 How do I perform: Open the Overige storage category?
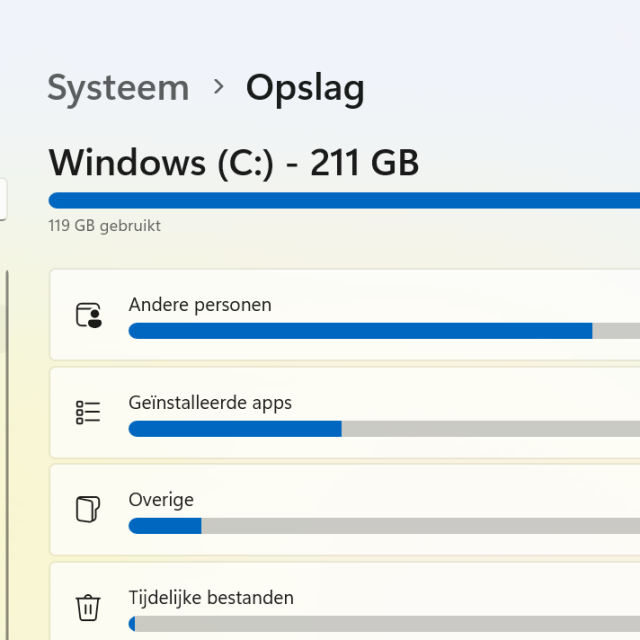coord(345,509)
